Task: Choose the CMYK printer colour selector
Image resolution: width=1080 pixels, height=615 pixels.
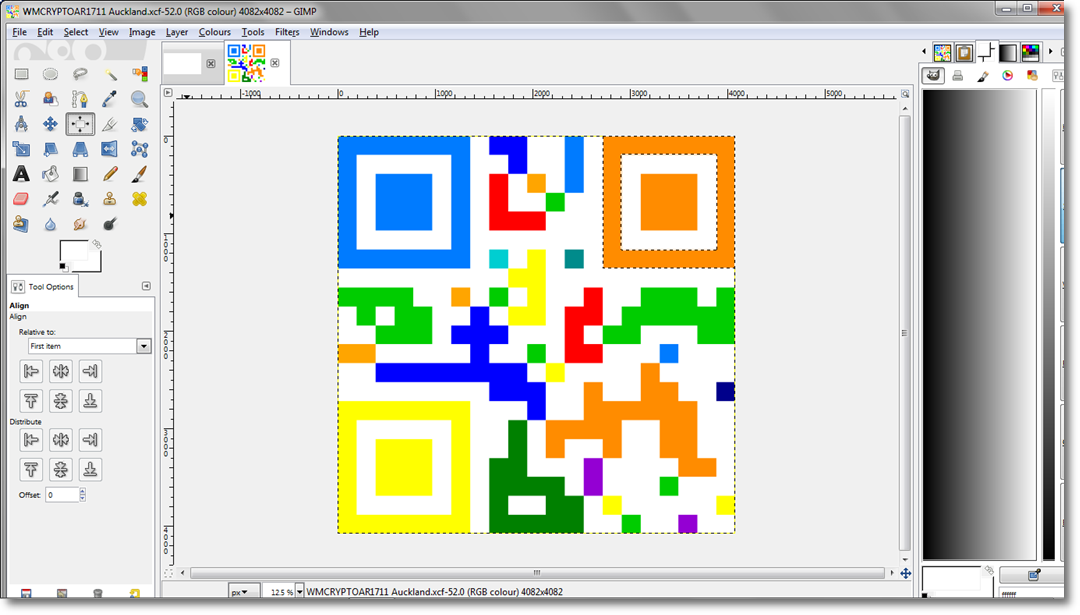Action: [x=957, y=76]
